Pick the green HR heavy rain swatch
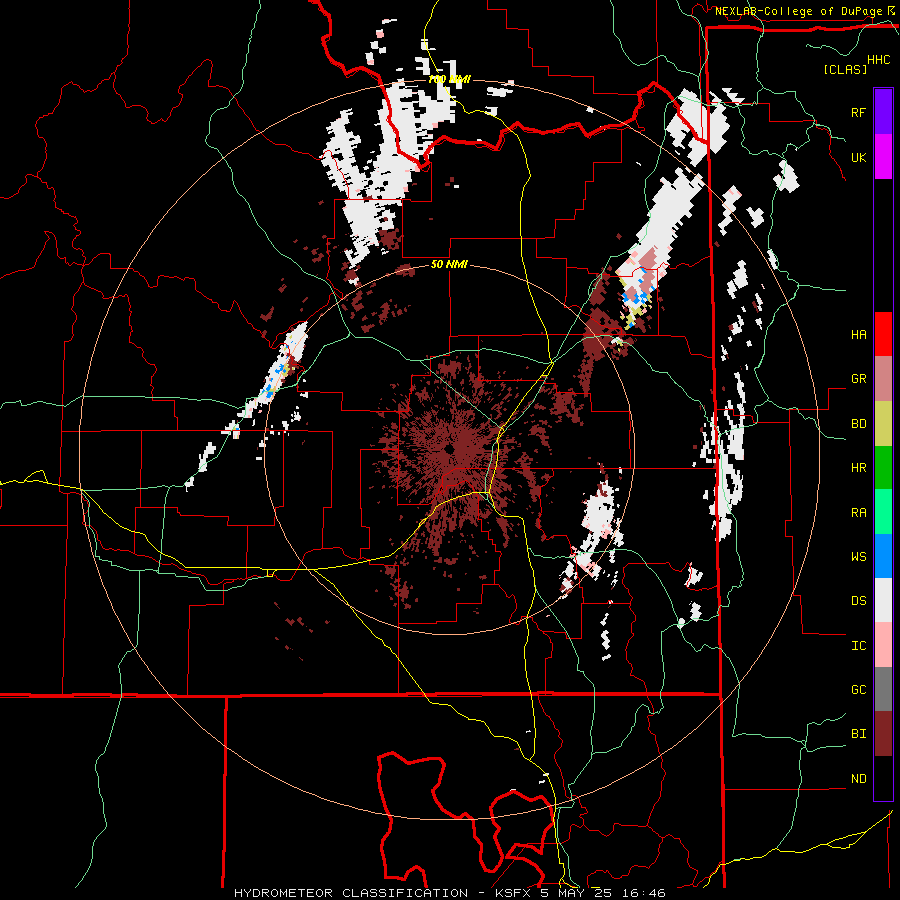 pos(883,467)
